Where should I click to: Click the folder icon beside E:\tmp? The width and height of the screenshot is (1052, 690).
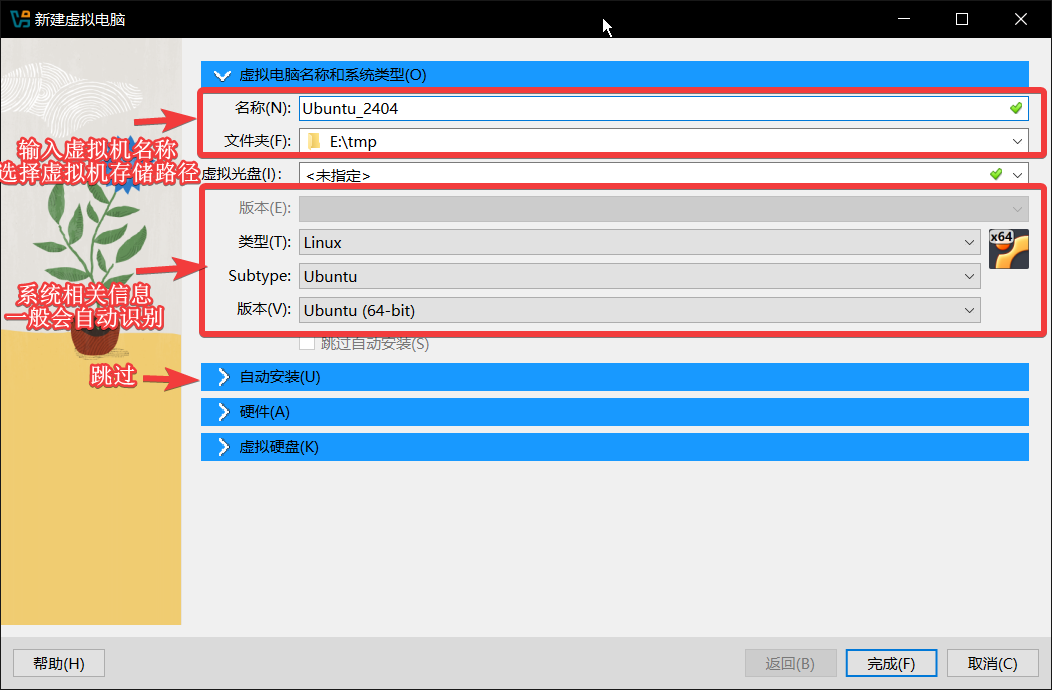[x=314, y=142]
